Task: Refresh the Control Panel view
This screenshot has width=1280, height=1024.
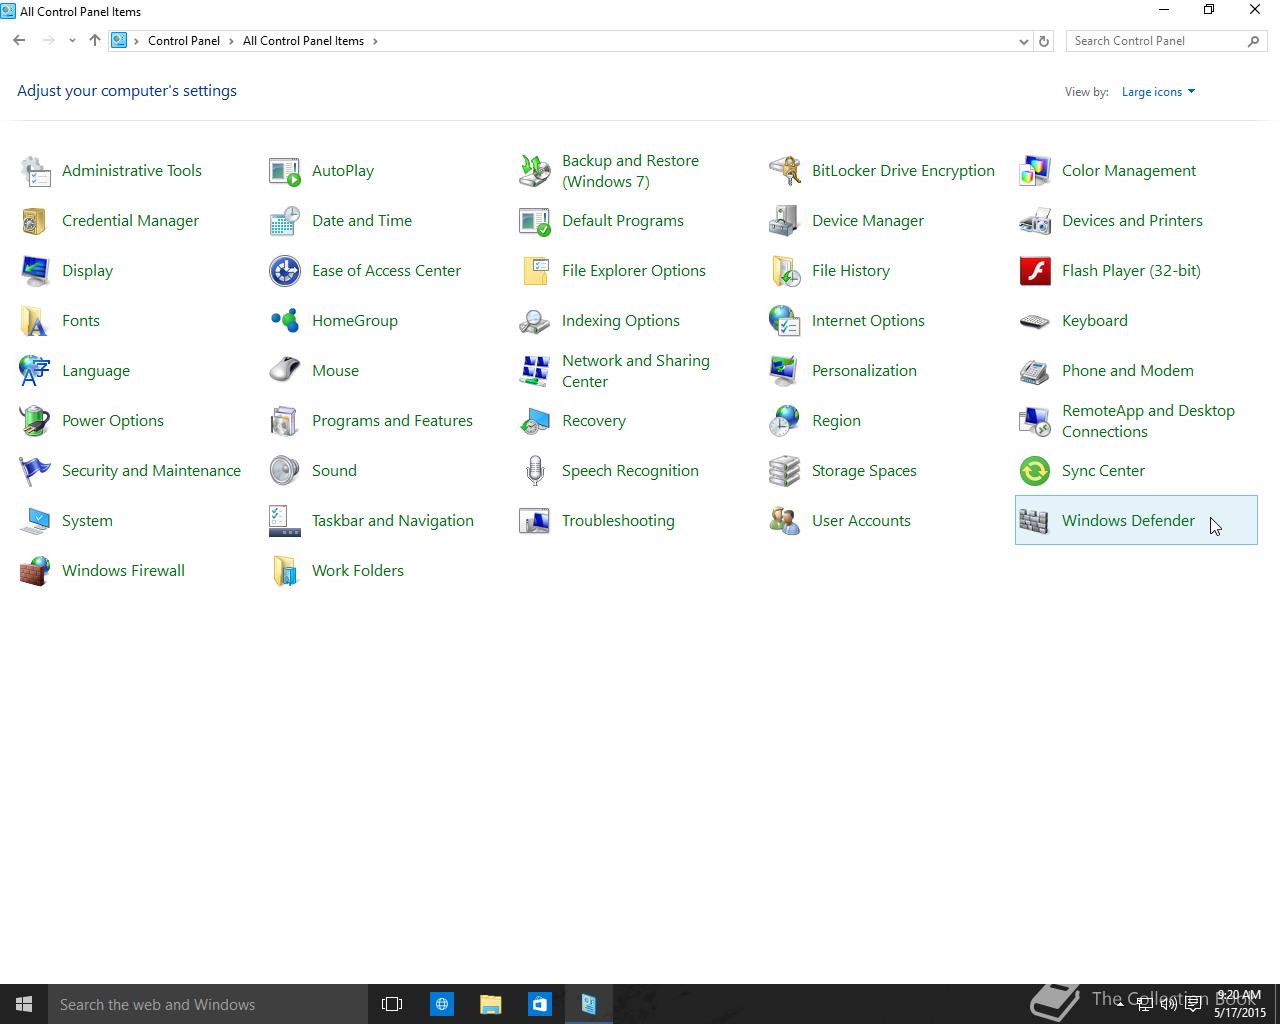Action: pos(1044,41)
